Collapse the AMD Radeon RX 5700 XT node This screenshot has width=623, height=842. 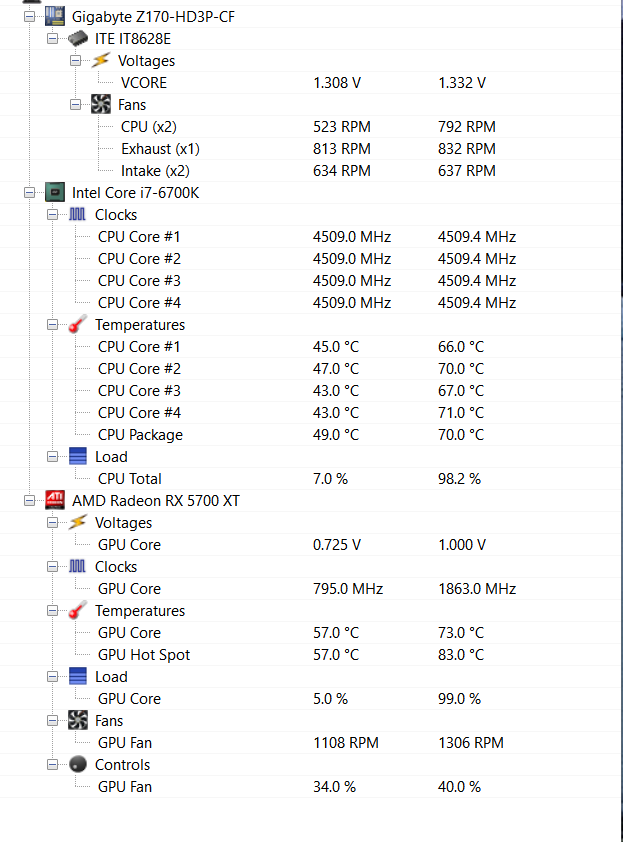coord(29,500)
